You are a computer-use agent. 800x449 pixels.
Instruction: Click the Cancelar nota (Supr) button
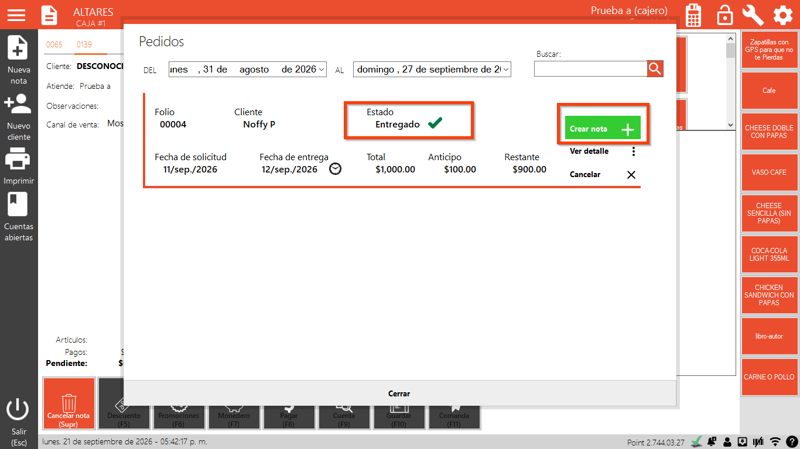(x=69, y=403)
